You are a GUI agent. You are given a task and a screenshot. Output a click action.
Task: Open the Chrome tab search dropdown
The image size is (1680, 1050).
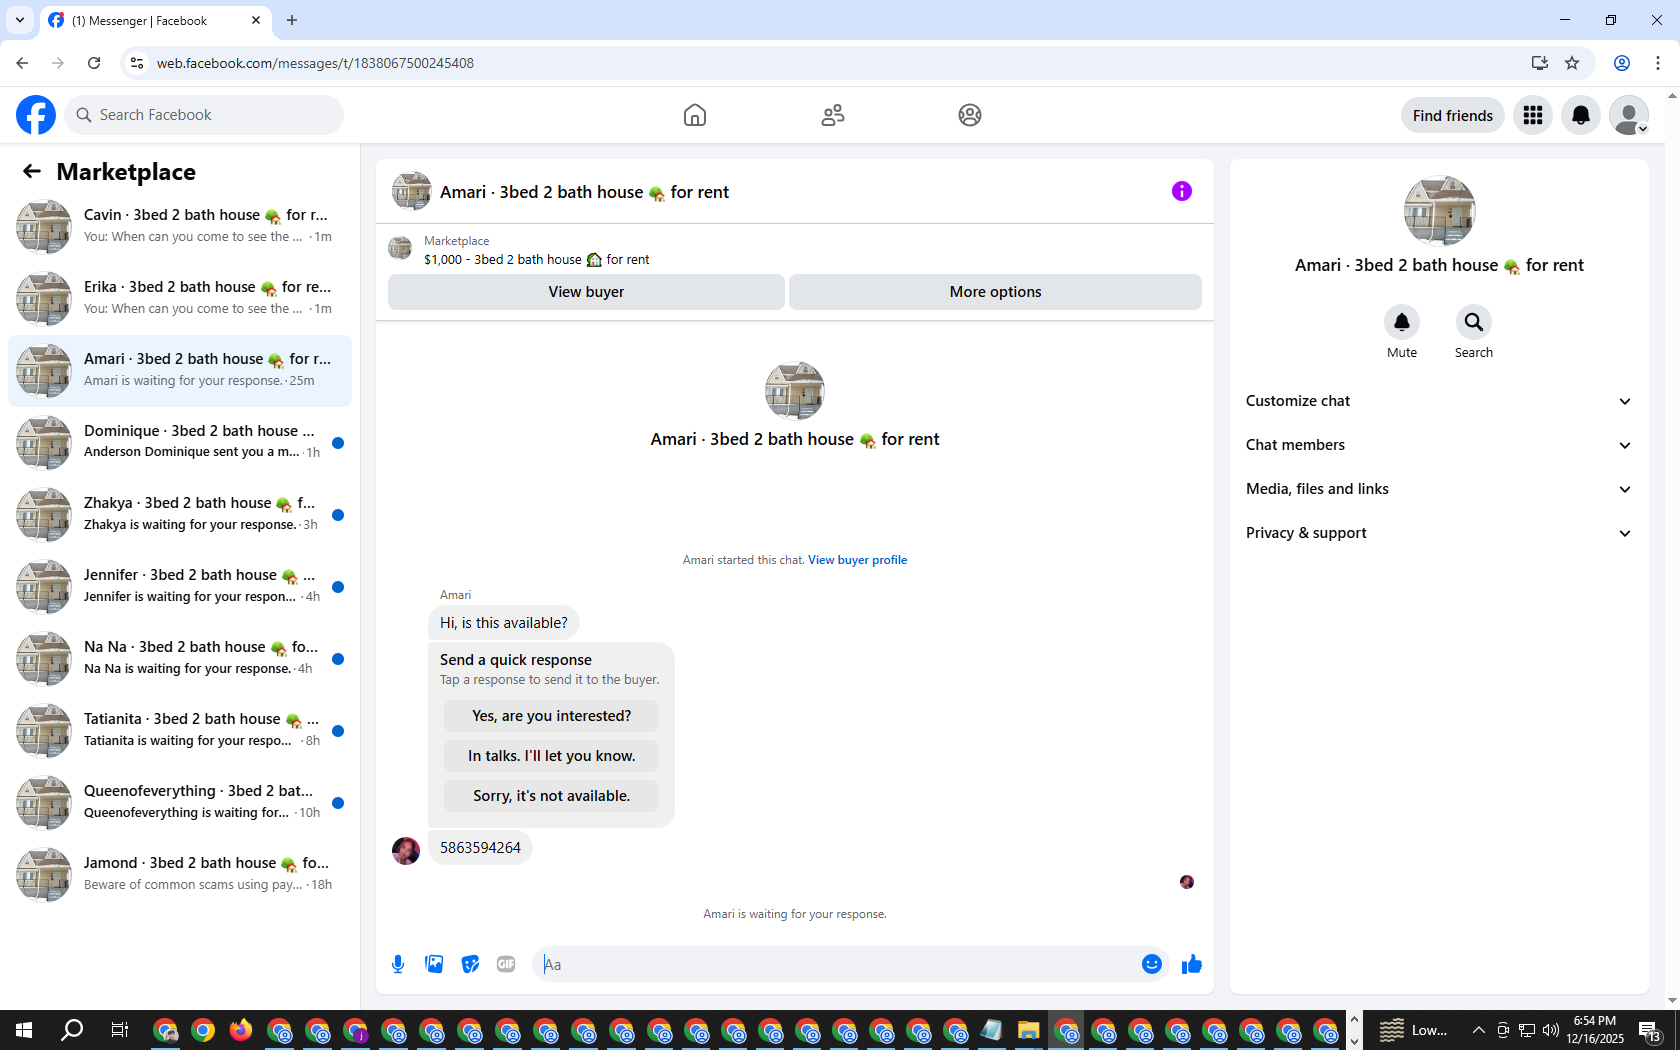point(20,20)
